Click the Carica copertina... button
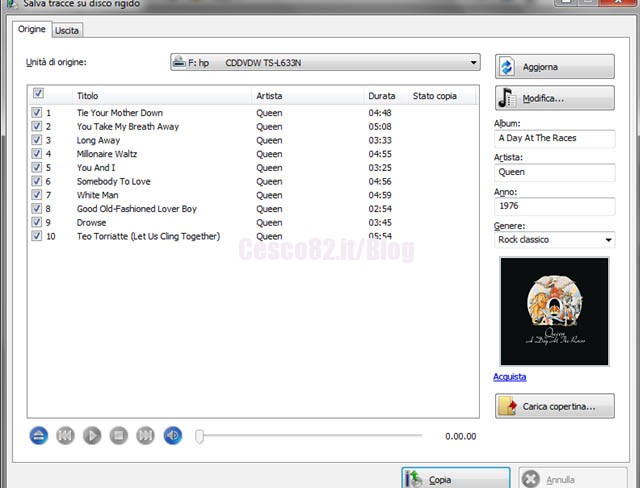Viewport: 640px width, 488px height. 555,406
